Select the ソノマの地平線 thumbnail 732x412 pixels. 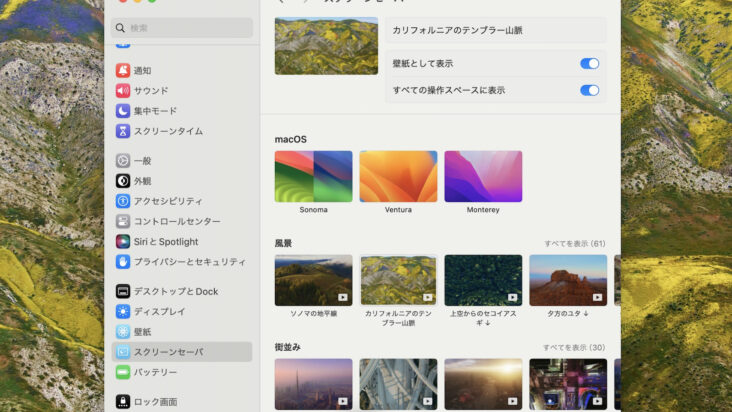(x=314, y=280)
